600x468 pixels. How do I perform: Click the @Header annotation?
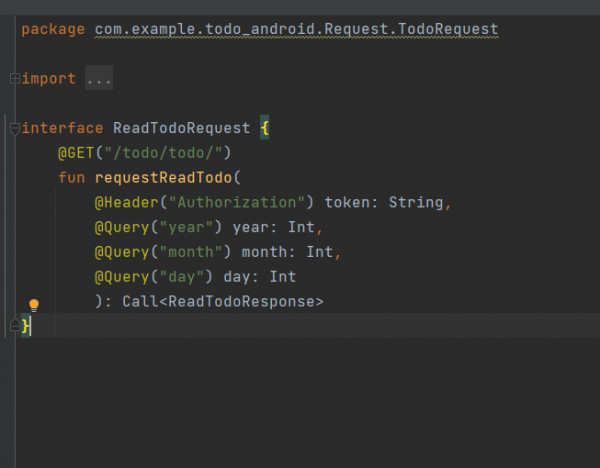[x=126, y=202]
